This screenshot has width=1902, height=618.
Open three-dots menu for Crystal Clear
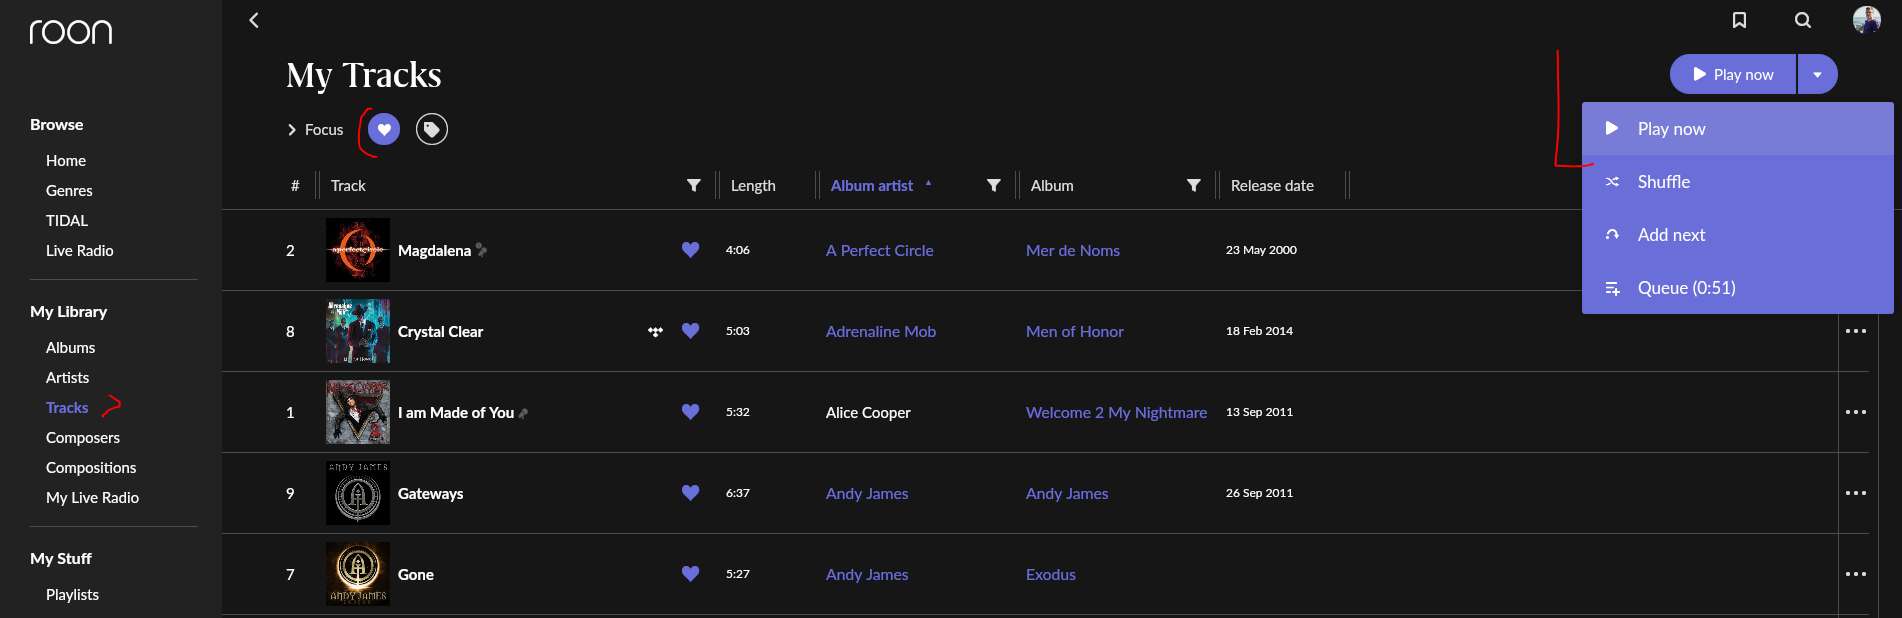click(1855, 331)
